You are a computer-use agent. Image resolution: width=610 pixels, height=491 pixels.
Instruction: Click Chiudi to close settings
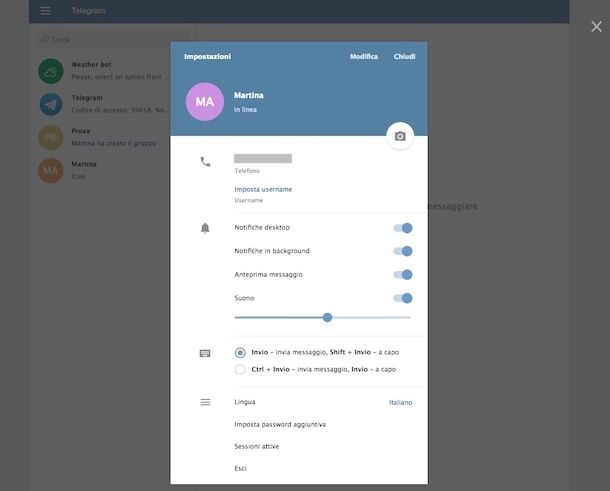tap(404, 56)
